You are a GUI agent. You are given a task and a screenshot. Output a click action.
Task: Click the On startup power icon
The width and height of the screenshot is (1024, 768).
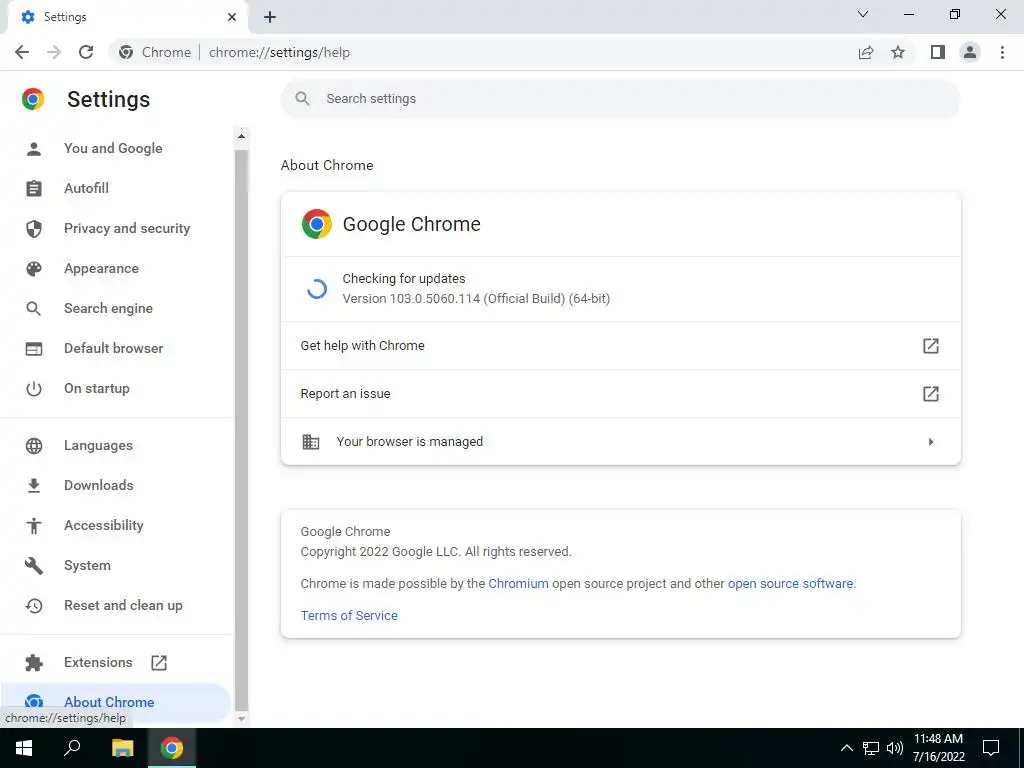(x=34, y=389)
